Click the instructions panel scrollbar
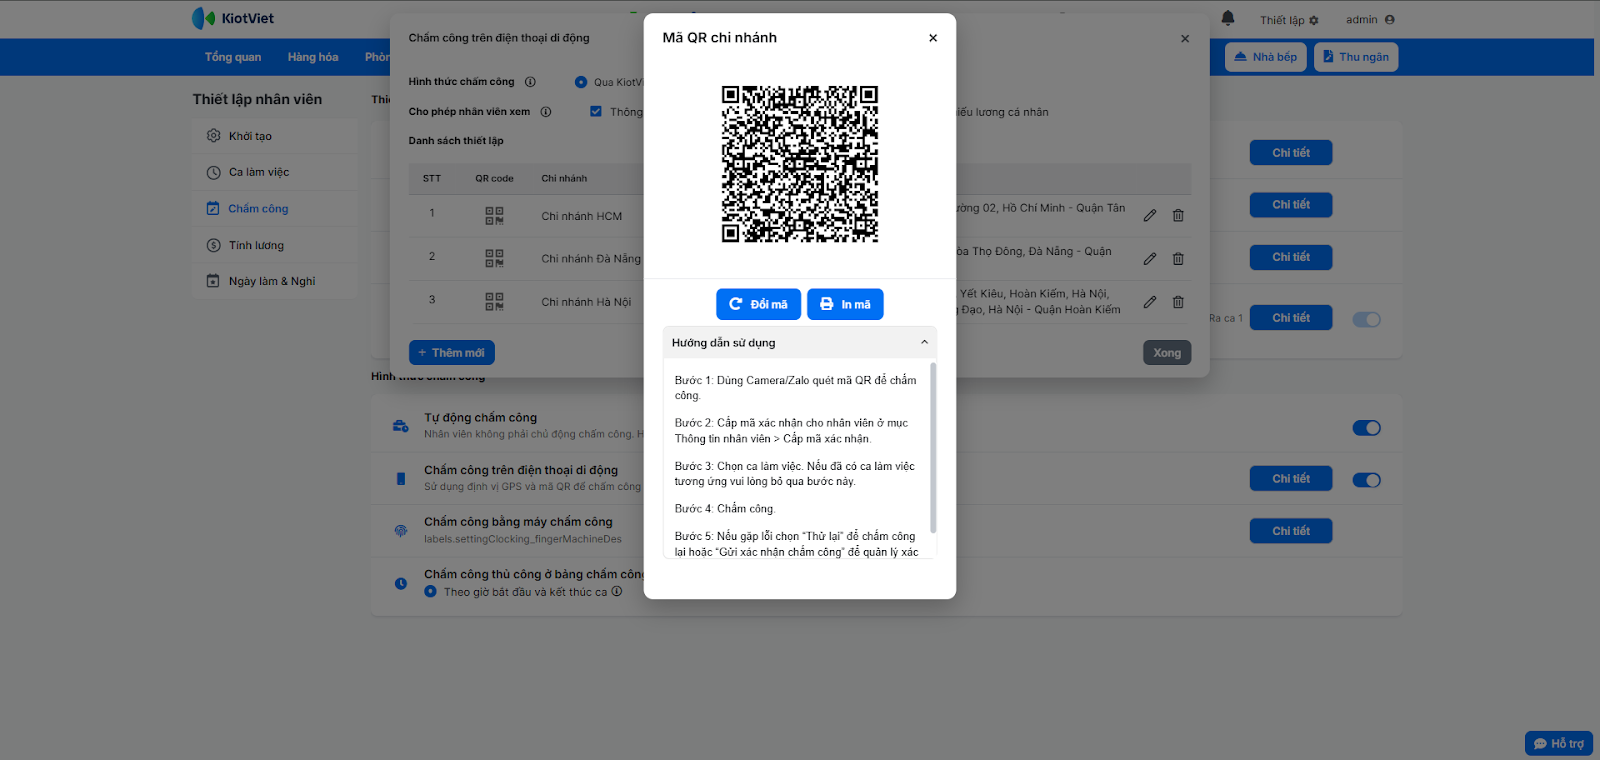The height and width of the screenshot is (760, 1600). (934, 448)
